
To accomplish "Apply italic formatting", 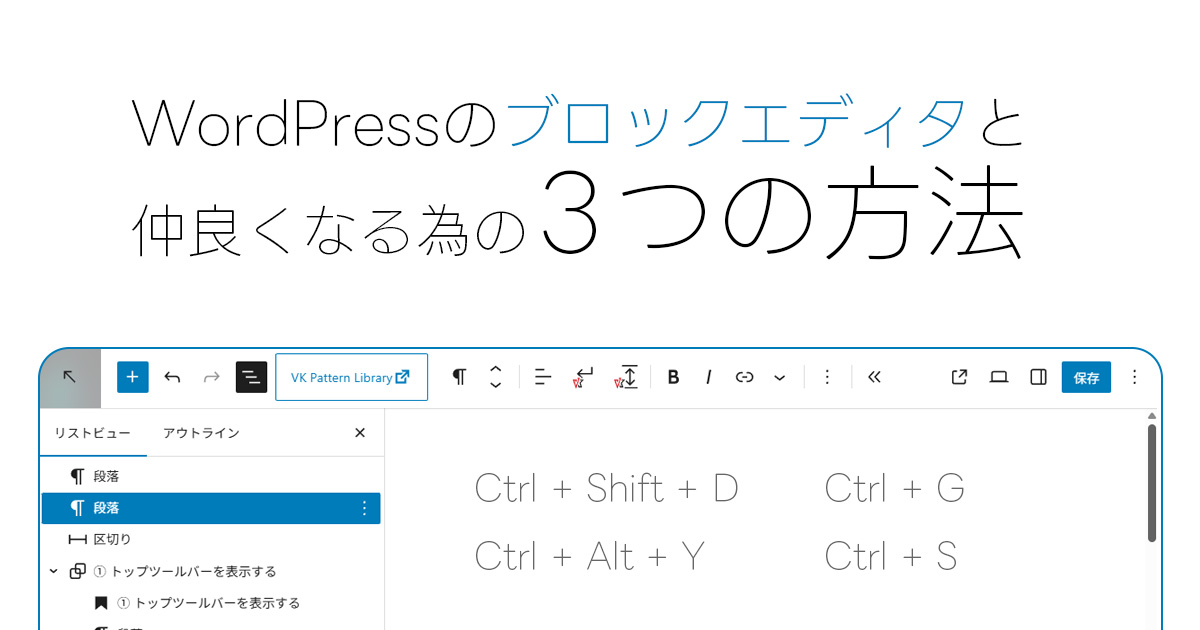I will [708, 377].
